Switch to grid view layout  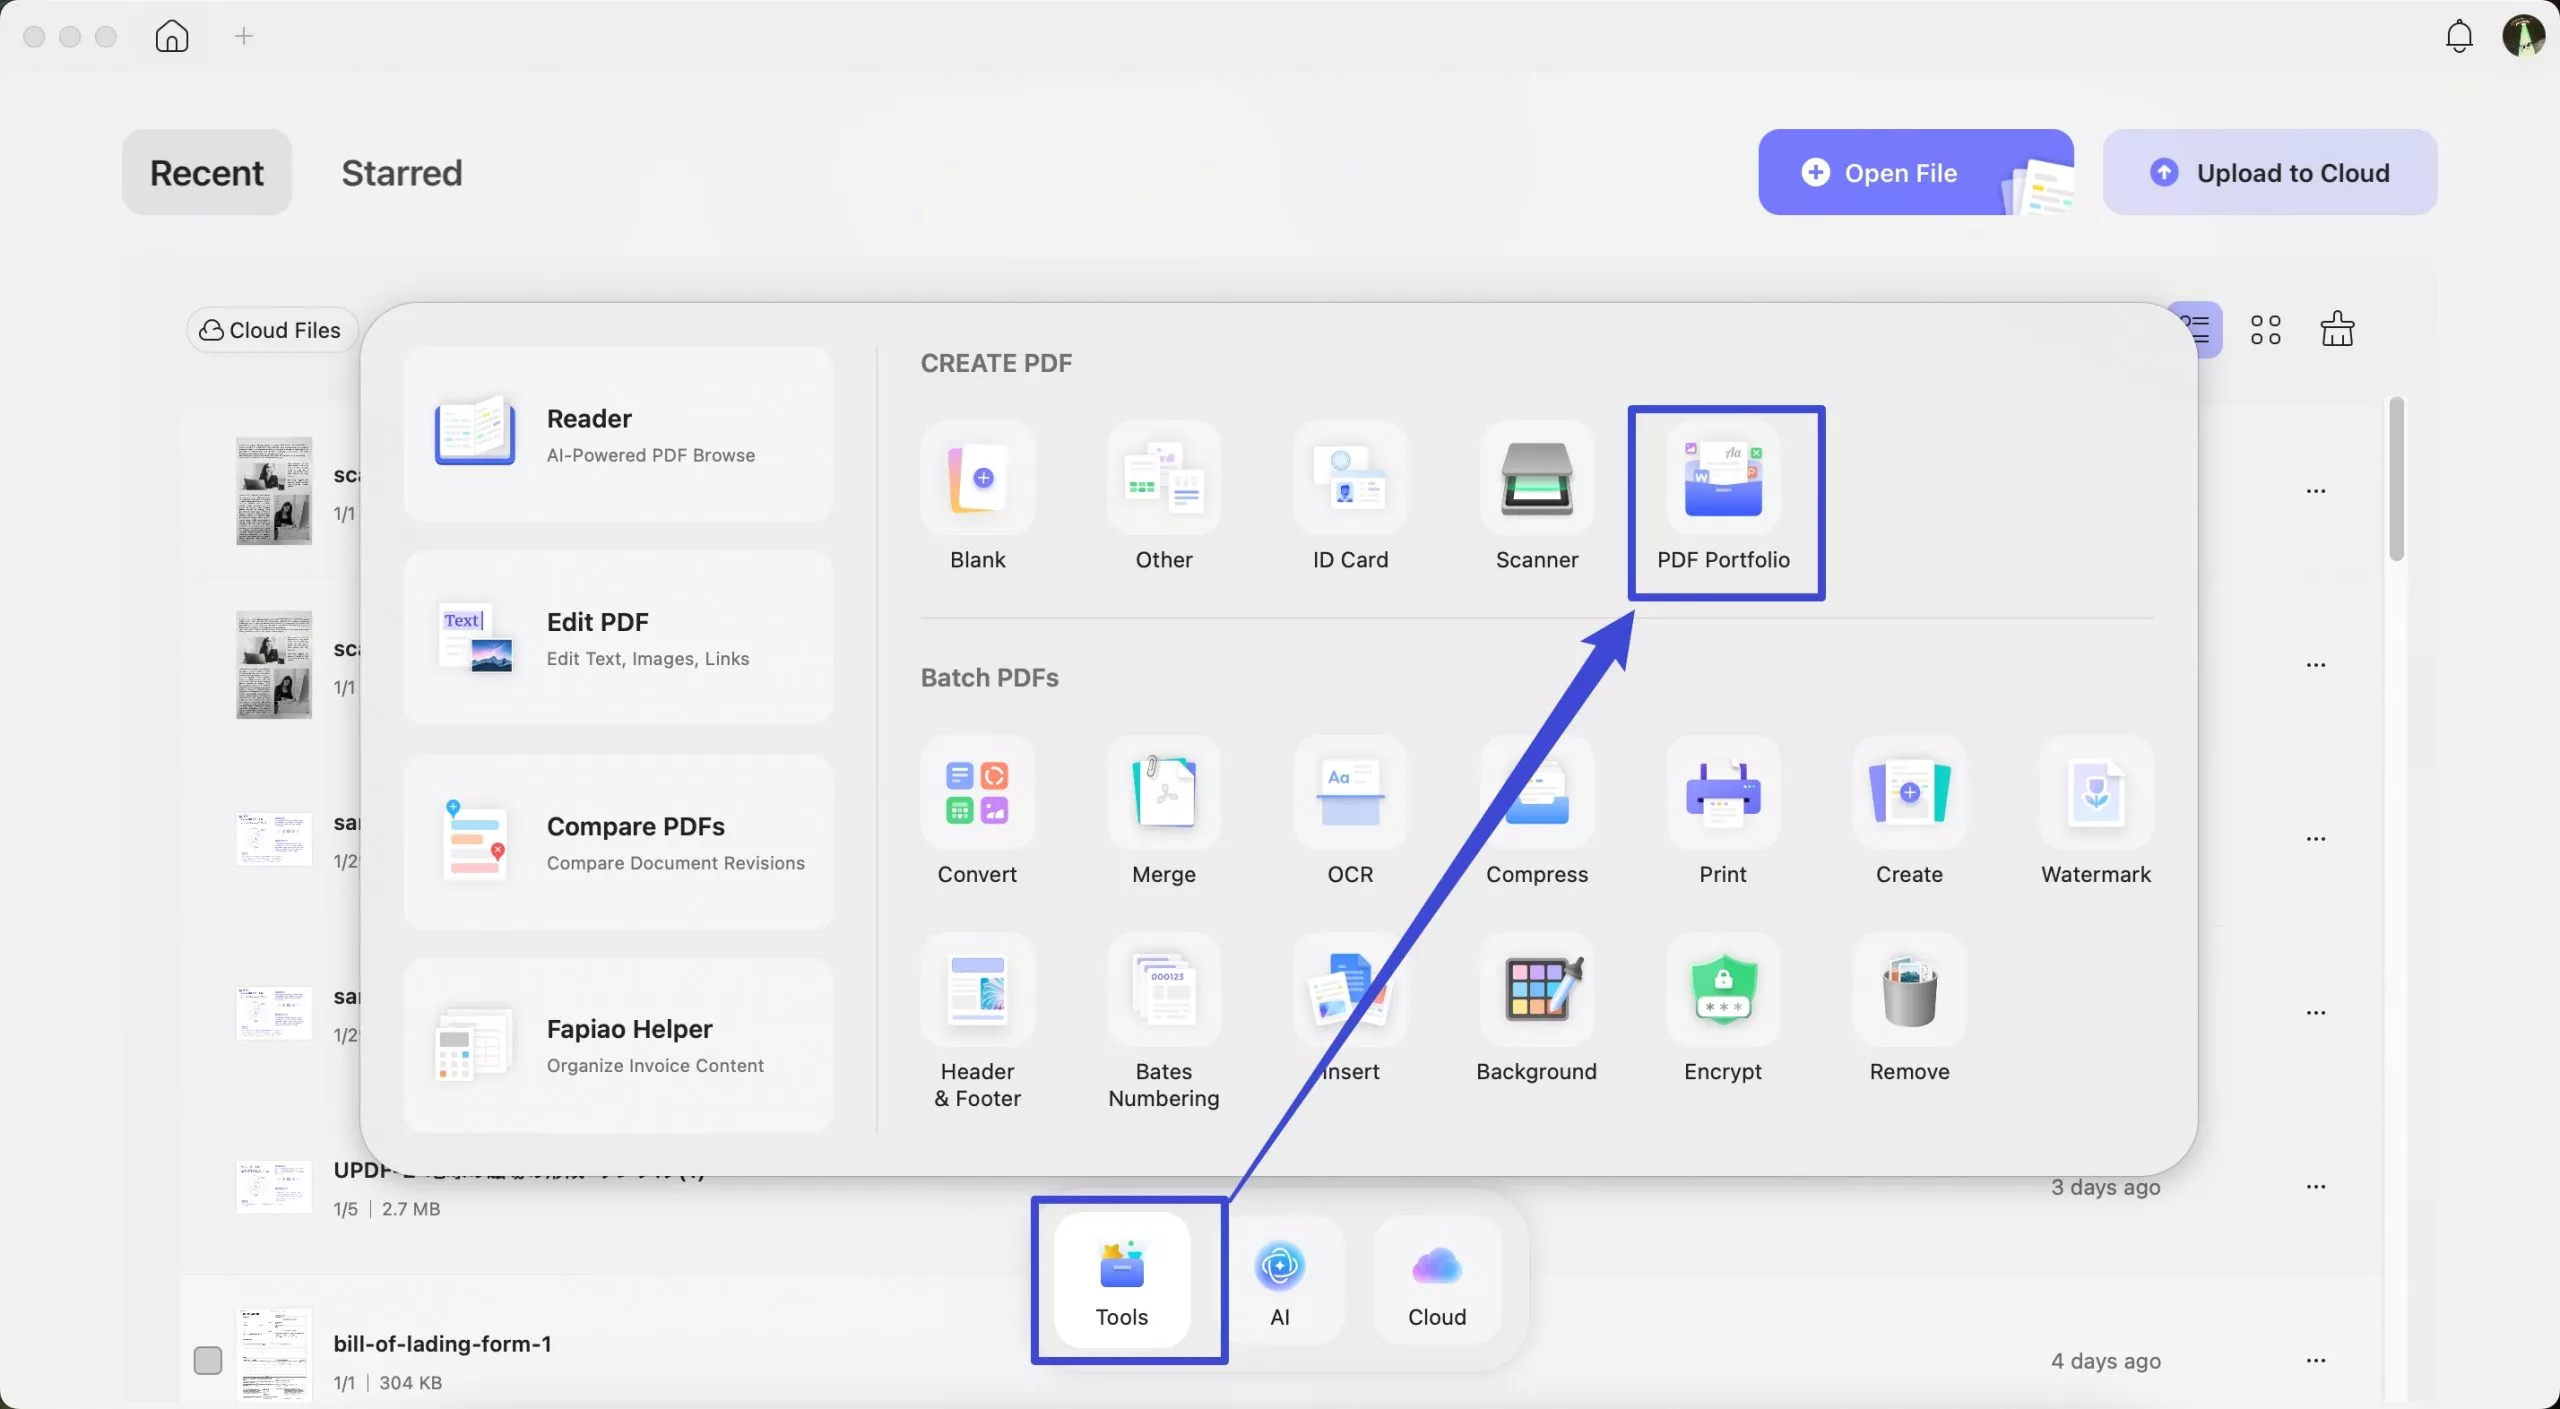(x=2266, y=329)
